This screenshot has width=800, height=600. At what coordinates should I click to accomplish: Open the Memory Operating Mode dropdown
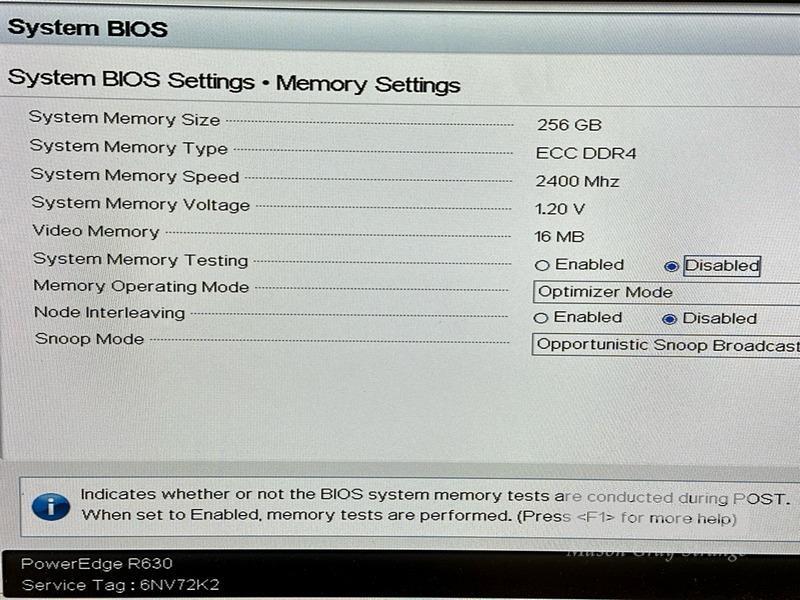pyautogui.click(x=665, y=292)
